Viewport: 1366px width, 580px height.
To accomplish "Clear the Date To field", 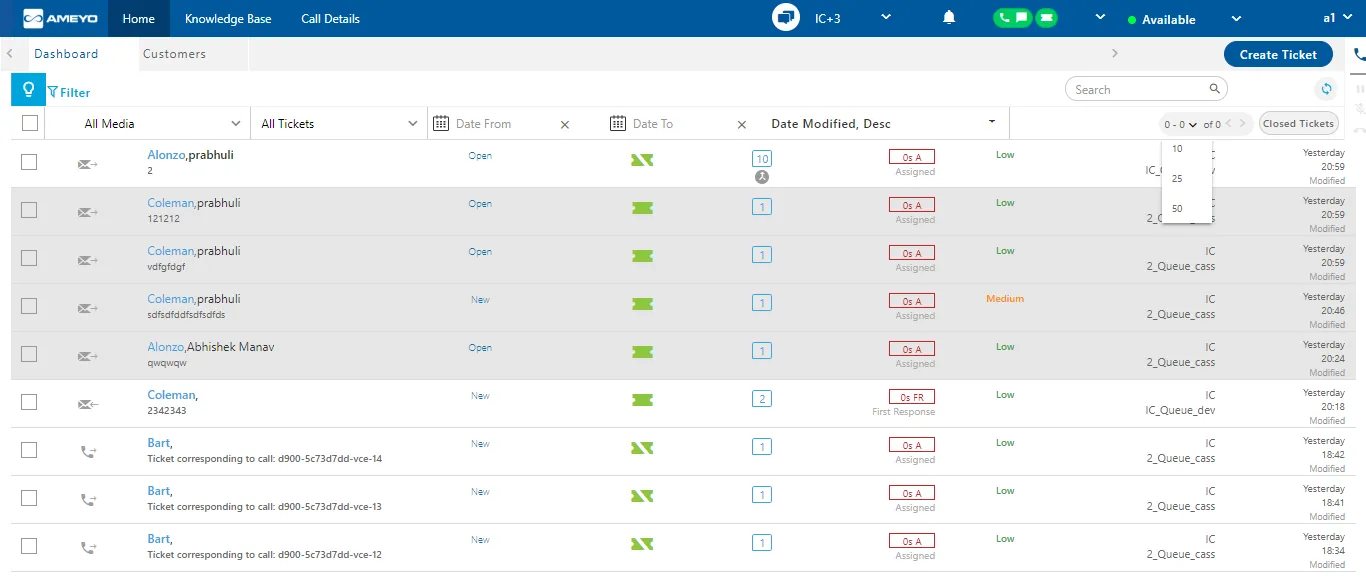I will [742, 124].
